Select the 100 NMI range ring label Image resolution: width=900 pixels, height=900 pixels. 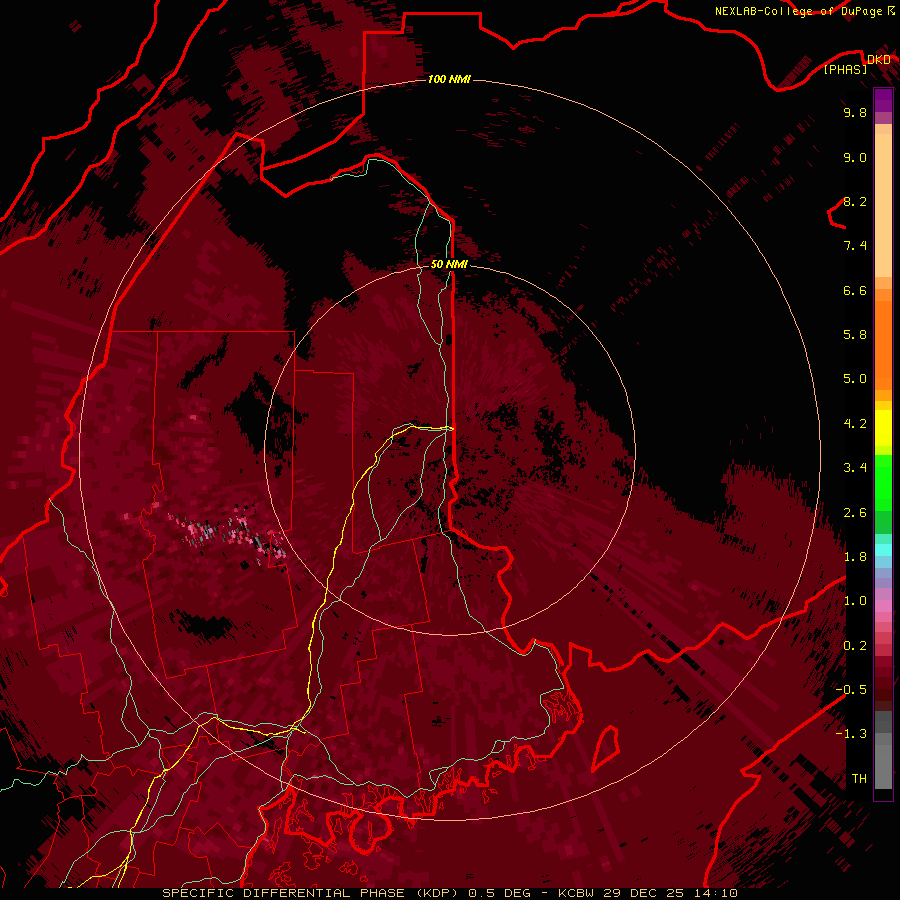pyautogui.click(x=449, y=79)
